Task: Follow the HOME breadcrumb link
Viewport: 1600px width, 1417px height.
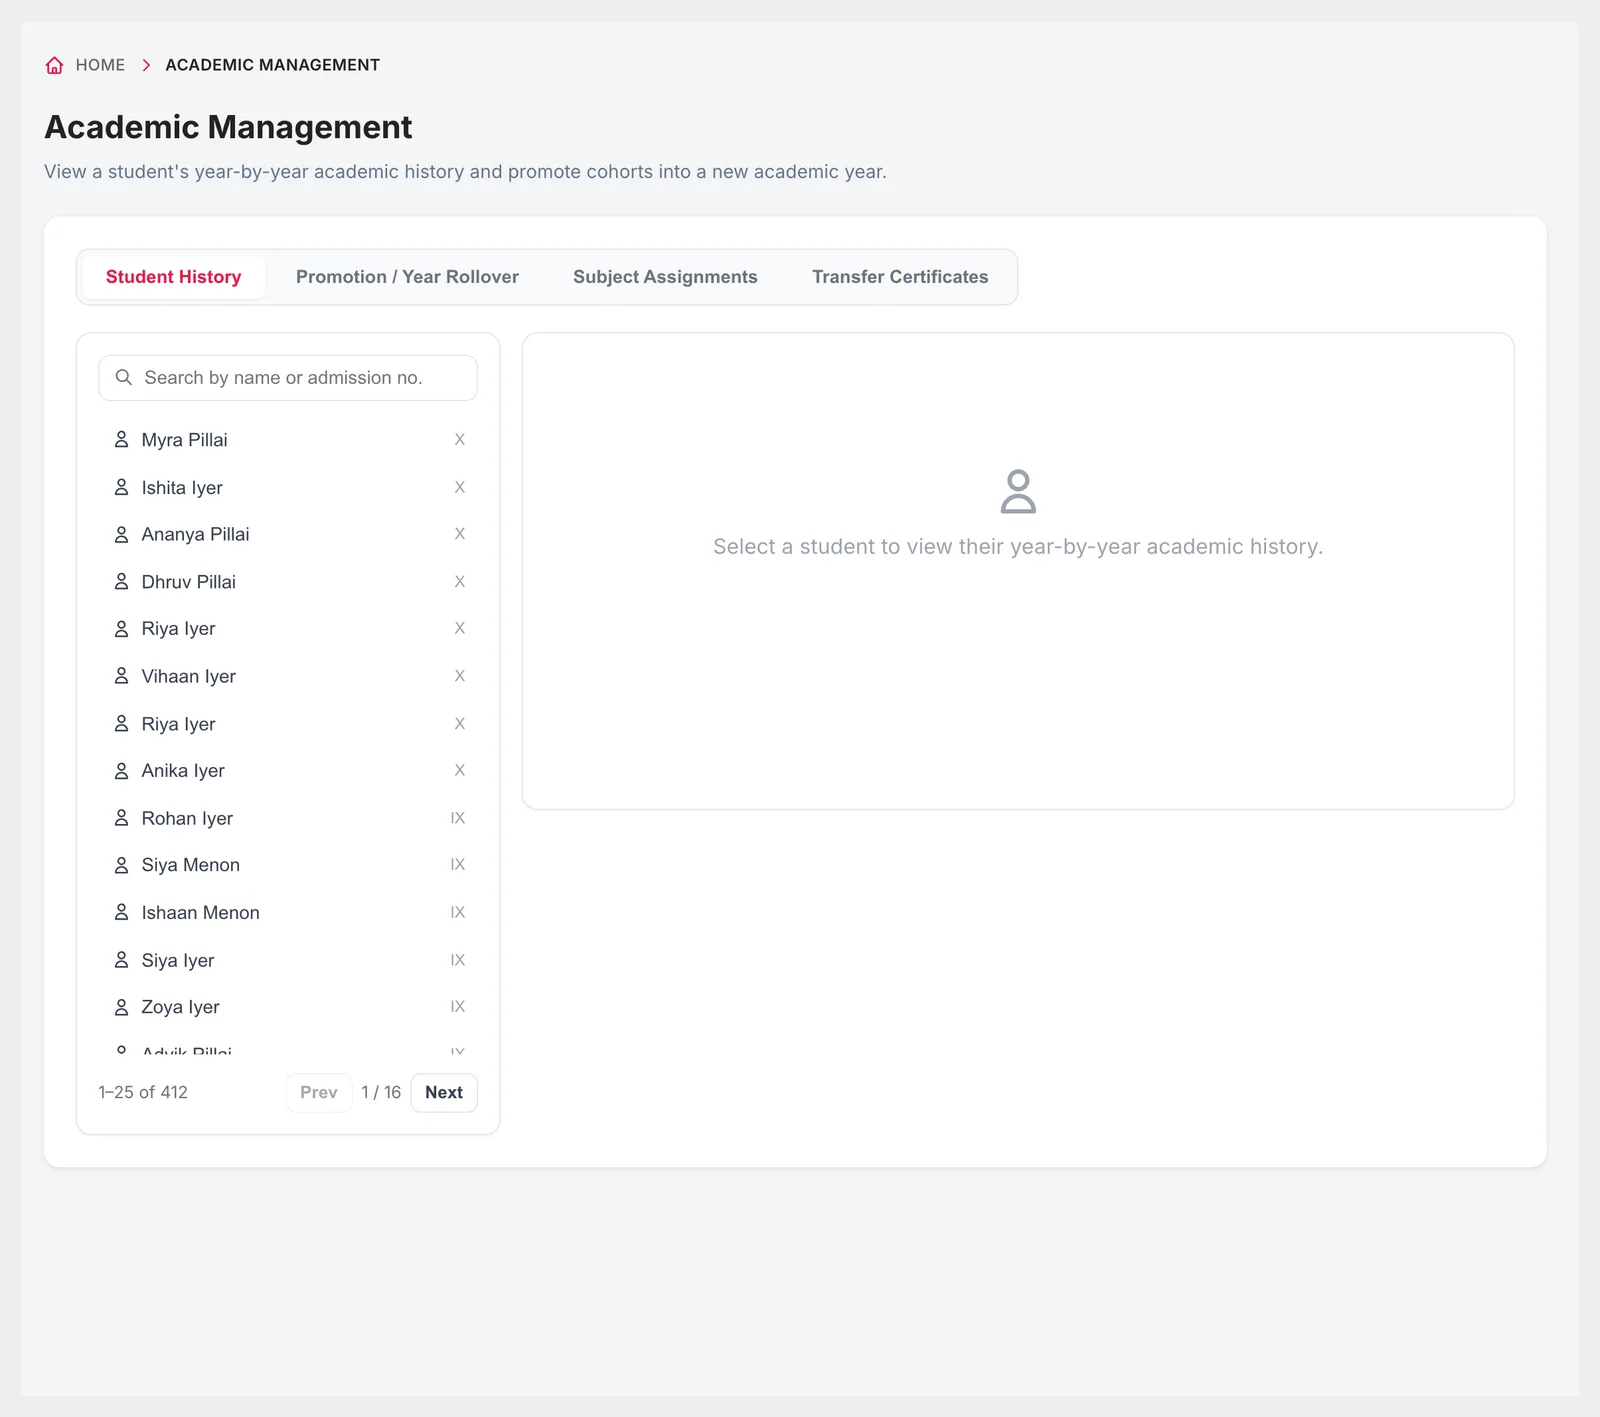Action: tap(100, 65)
